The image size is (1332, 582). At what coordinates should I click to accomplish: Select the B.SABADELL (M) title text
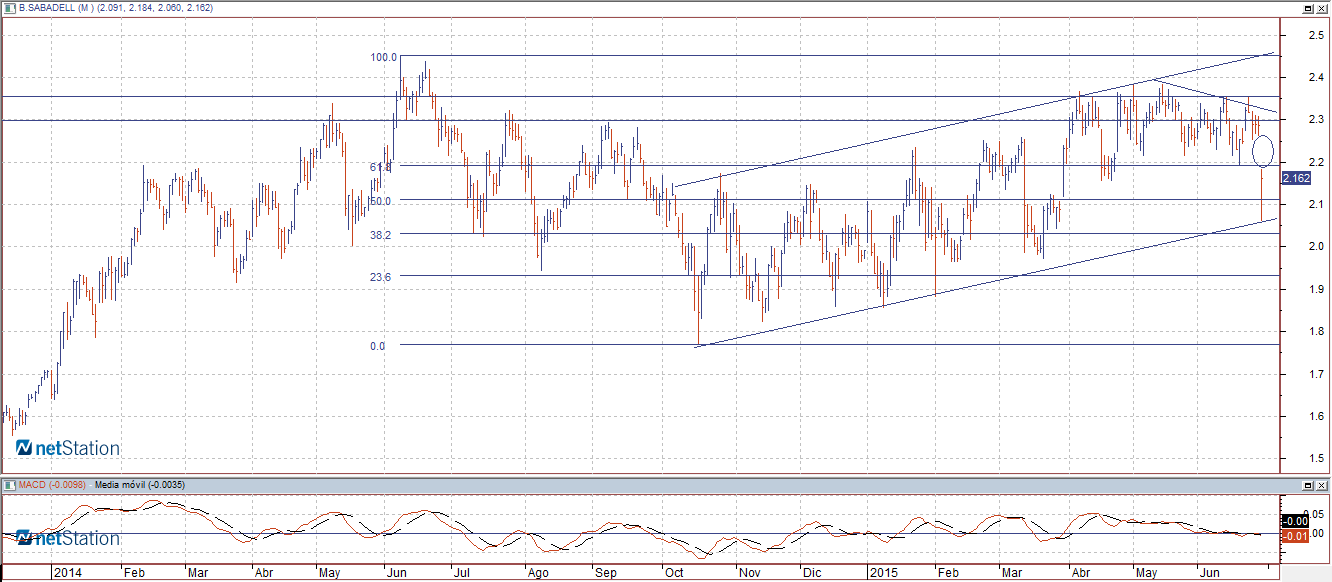pyautogui.click(x=57, y=8)
